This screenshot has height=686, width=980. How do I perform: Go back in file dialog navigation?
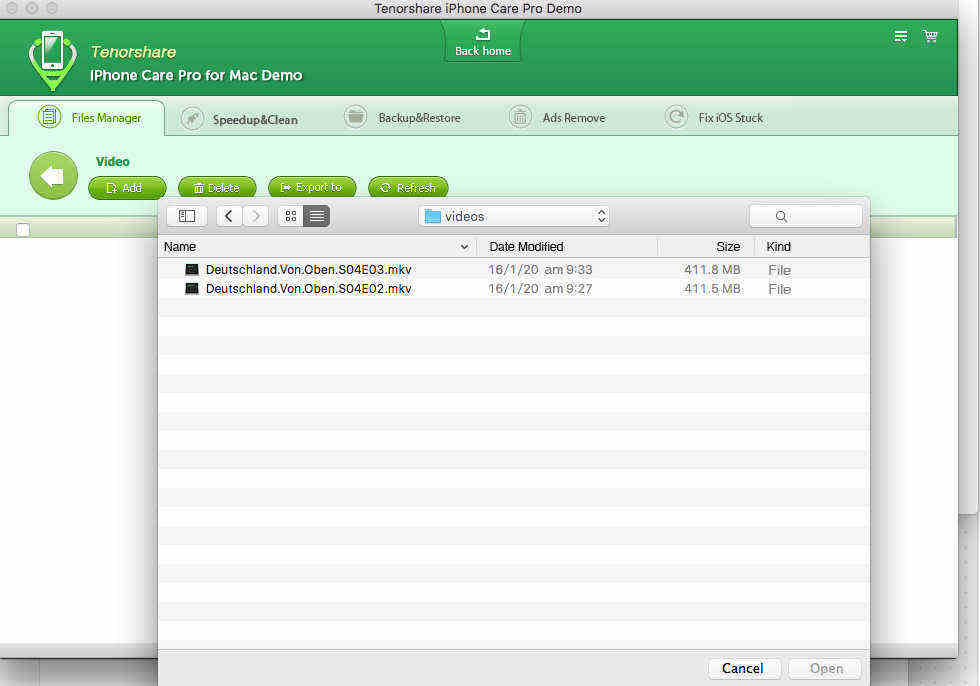pyautogui.click(x=229, y=216)
